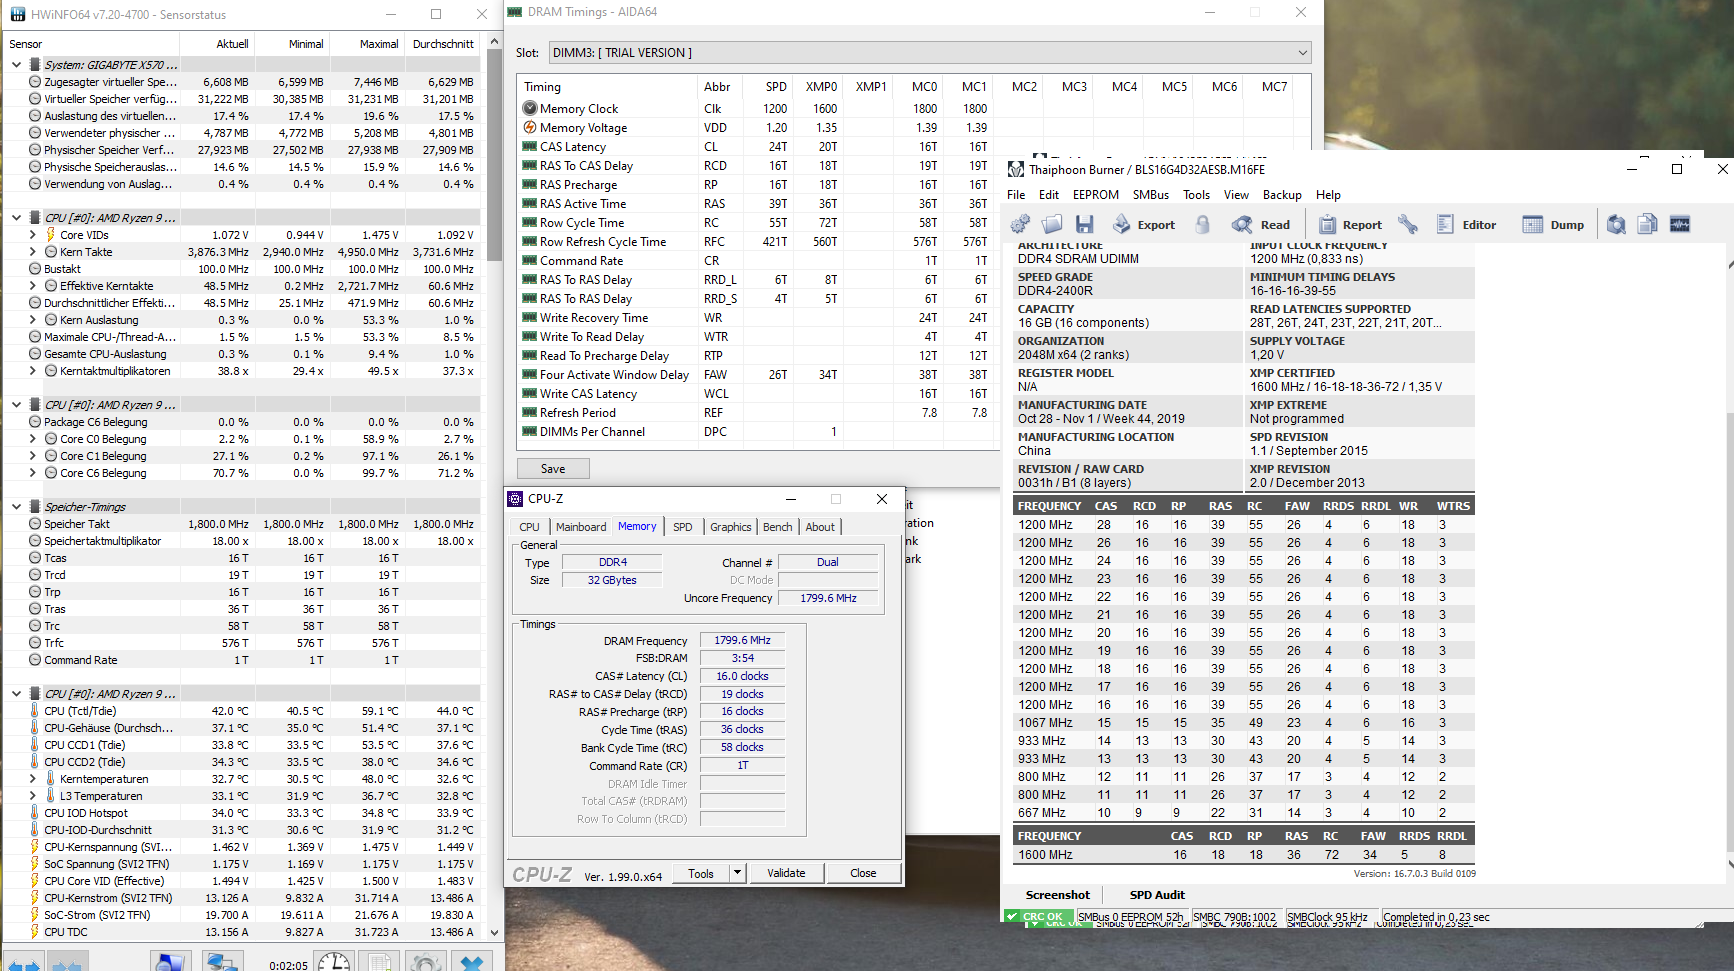Click the Tools button in CPU-Z

(701, 873)
